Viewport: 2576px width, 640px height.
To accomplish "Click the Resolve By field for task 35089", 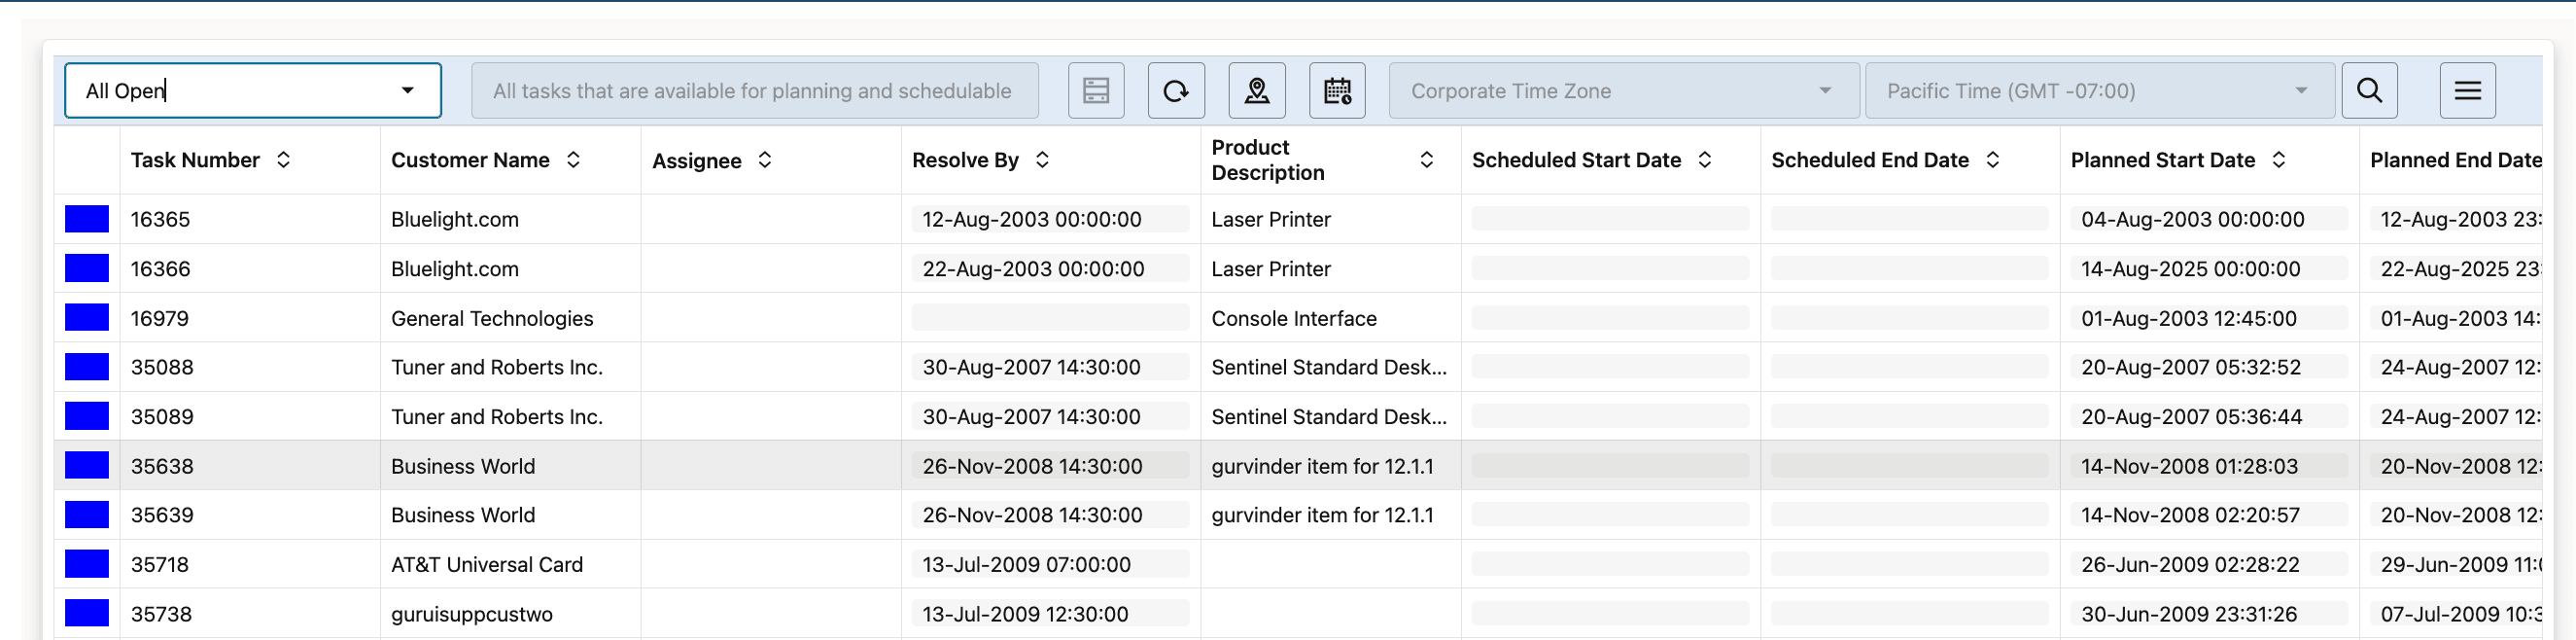I will click(1049, 417).
